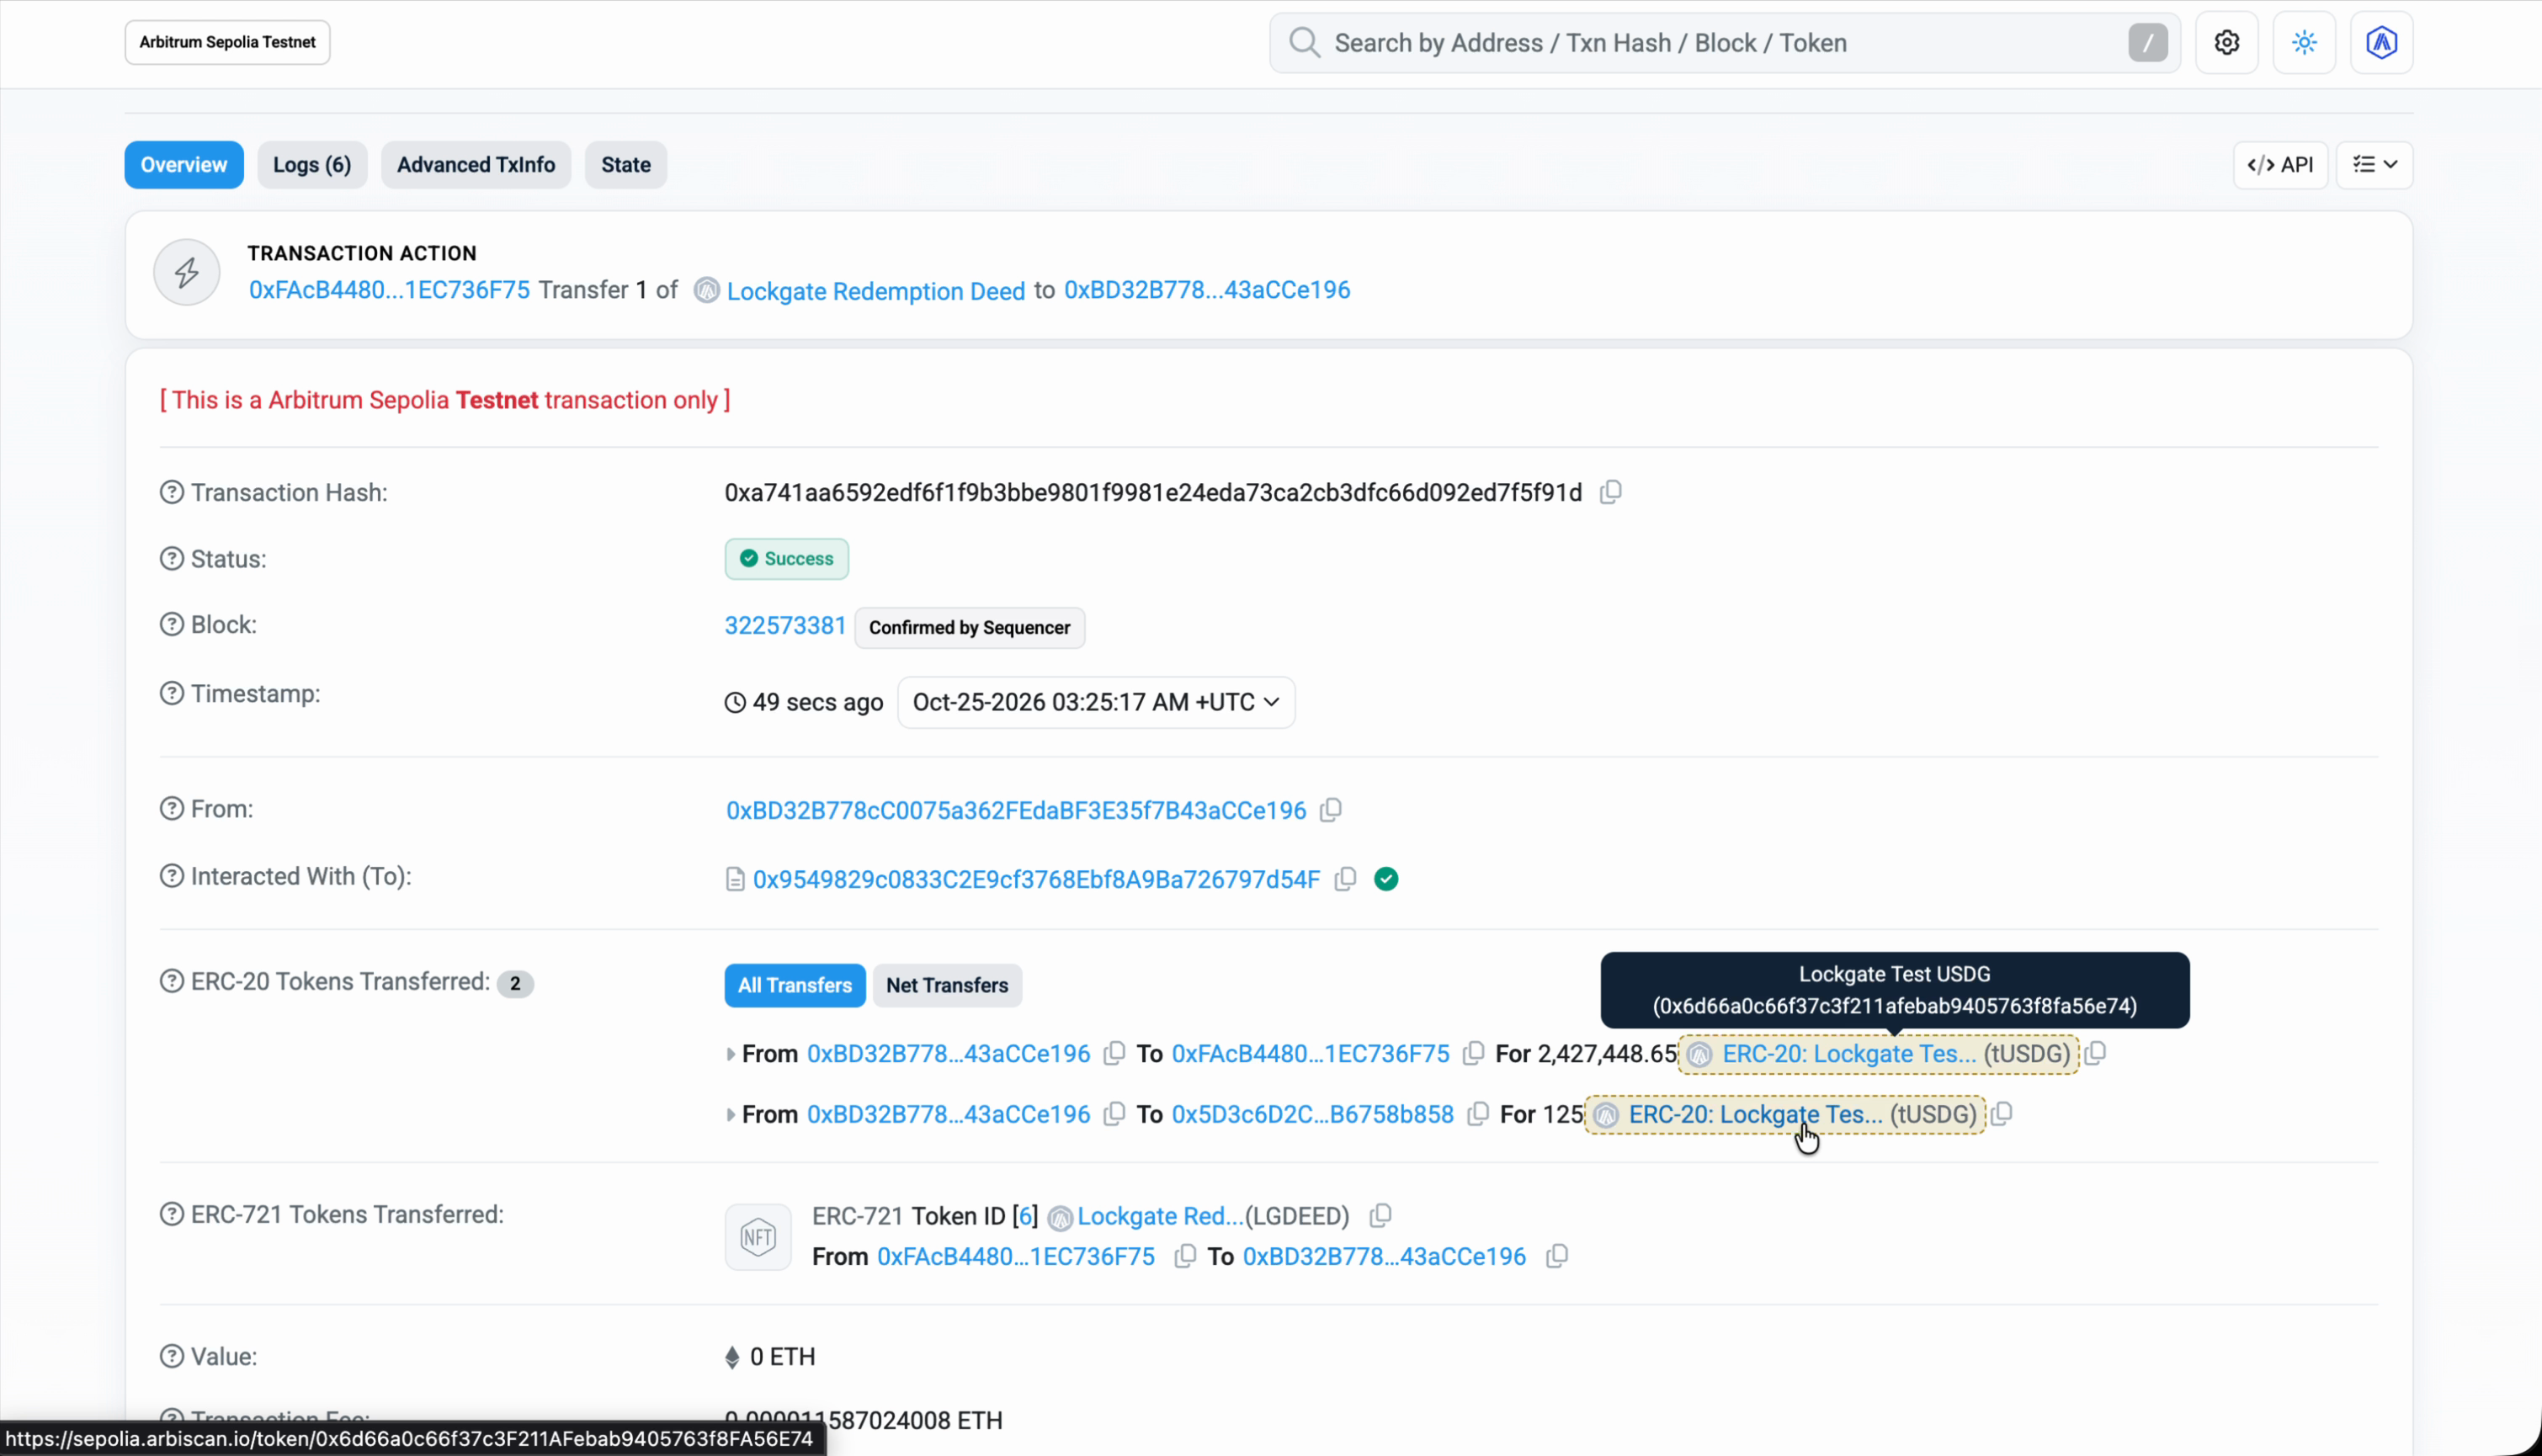
Task: Open the Lockgate Red... LGDEED token link
Action: [x=1160, y=1217]
